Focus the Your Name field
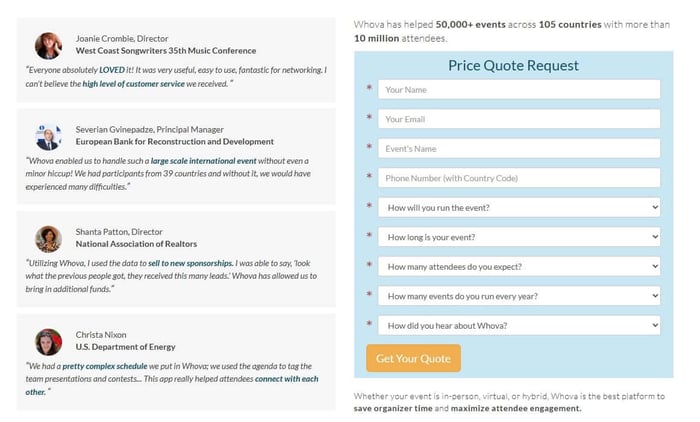The height and width of the screenshot is (422, 700). tap(519, 89)
